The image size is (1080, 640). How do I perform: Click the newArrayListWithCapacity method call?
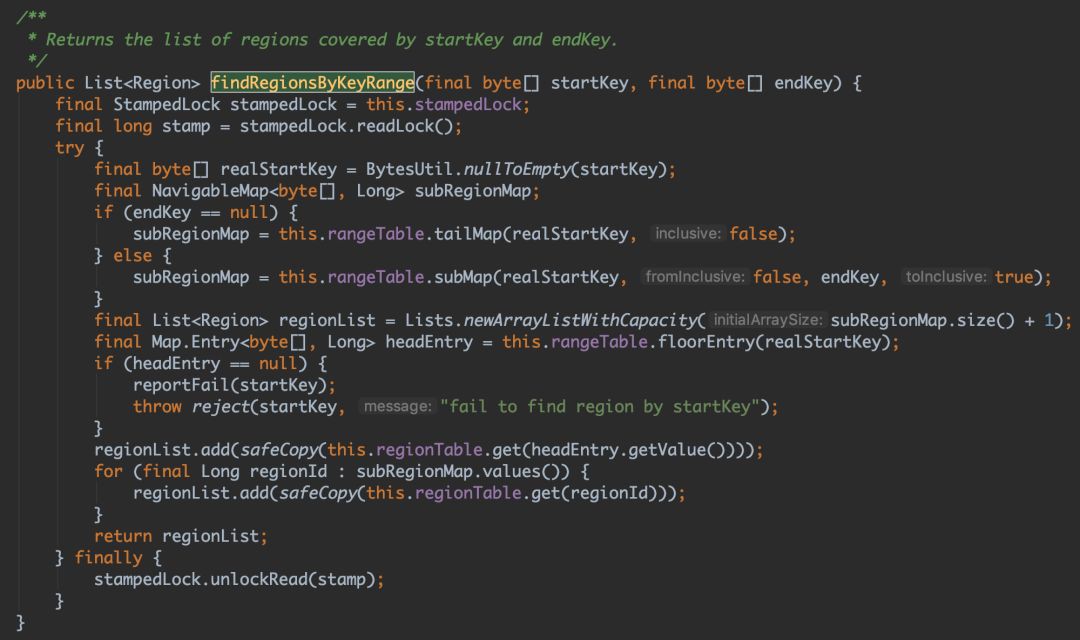click(x=581, y=320)
